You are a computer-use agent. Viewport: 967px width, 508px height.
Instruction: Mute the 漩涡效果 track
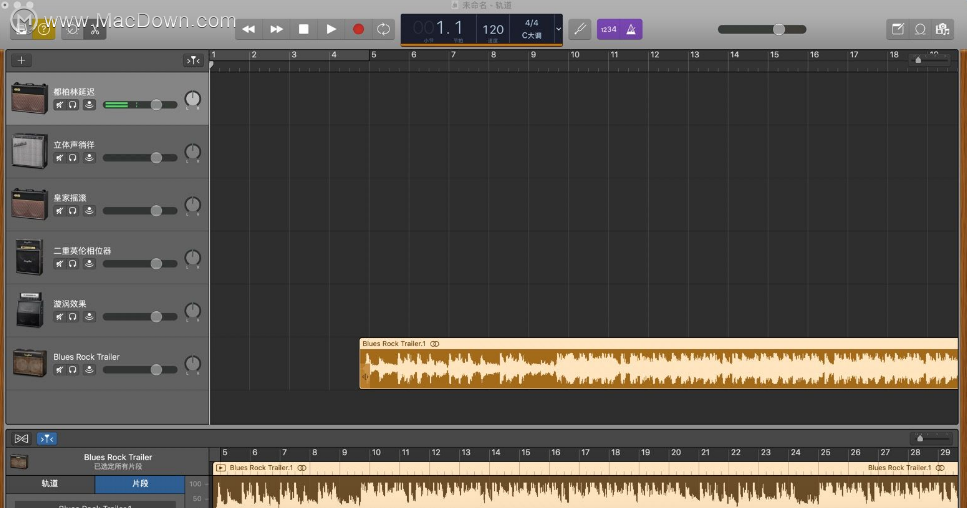click(59, 317)
